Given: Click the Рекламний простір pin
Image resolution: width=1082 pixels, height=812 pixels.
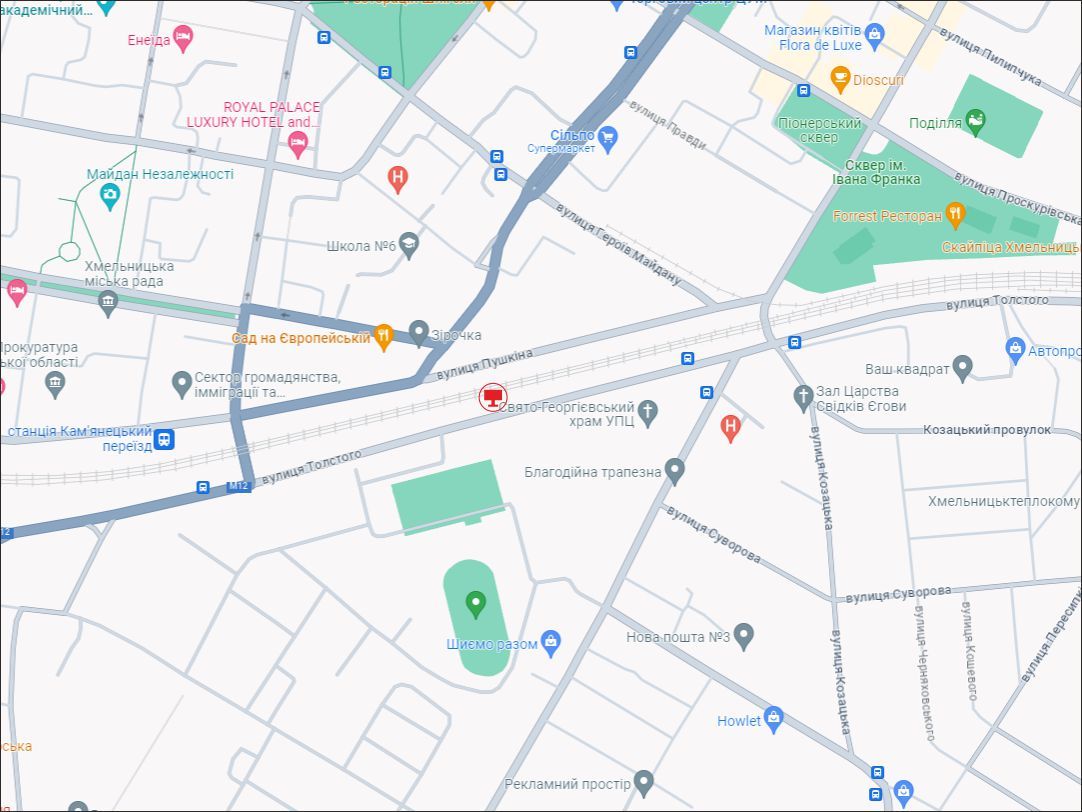Looking at the screenshot, I should pos(643,783).
